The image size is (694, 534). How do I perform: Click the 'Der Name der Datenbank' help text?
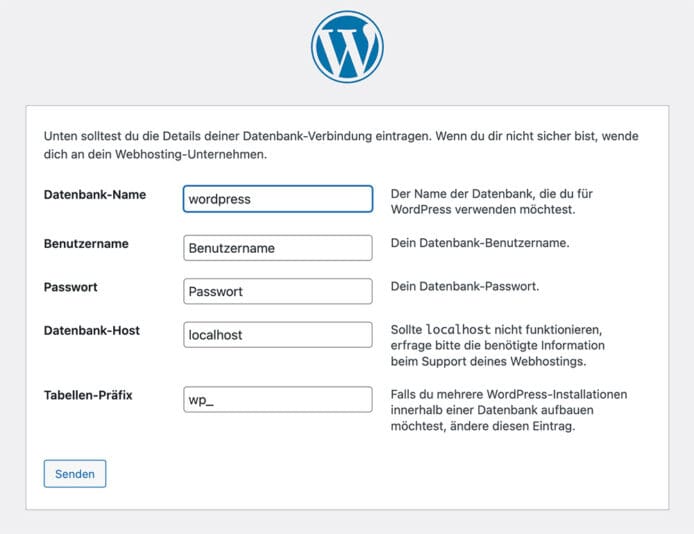pos(492,202)
